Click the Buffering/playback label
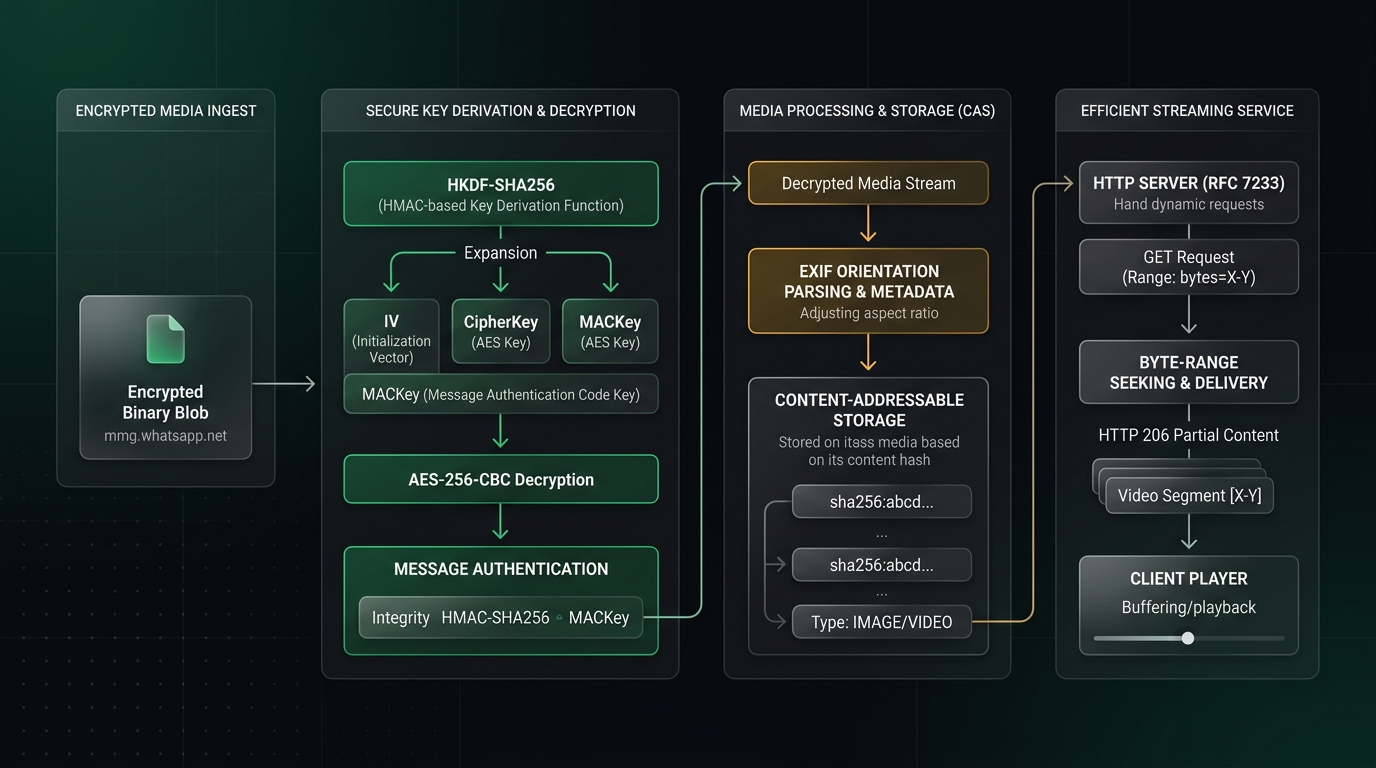The image size is (1376, 768). (1189, 607)
